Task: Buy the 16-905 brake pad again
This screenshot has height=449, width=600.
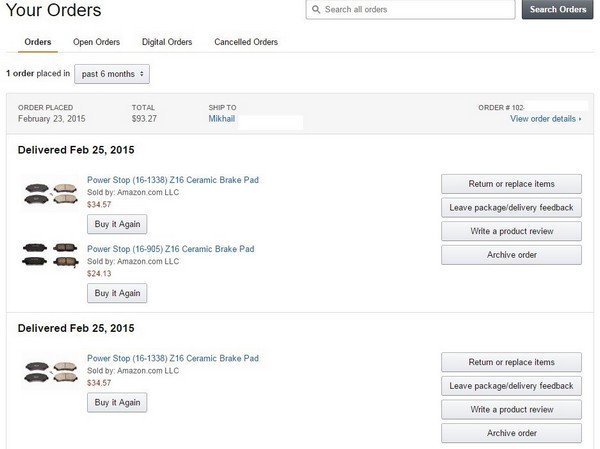Action: 117,293
